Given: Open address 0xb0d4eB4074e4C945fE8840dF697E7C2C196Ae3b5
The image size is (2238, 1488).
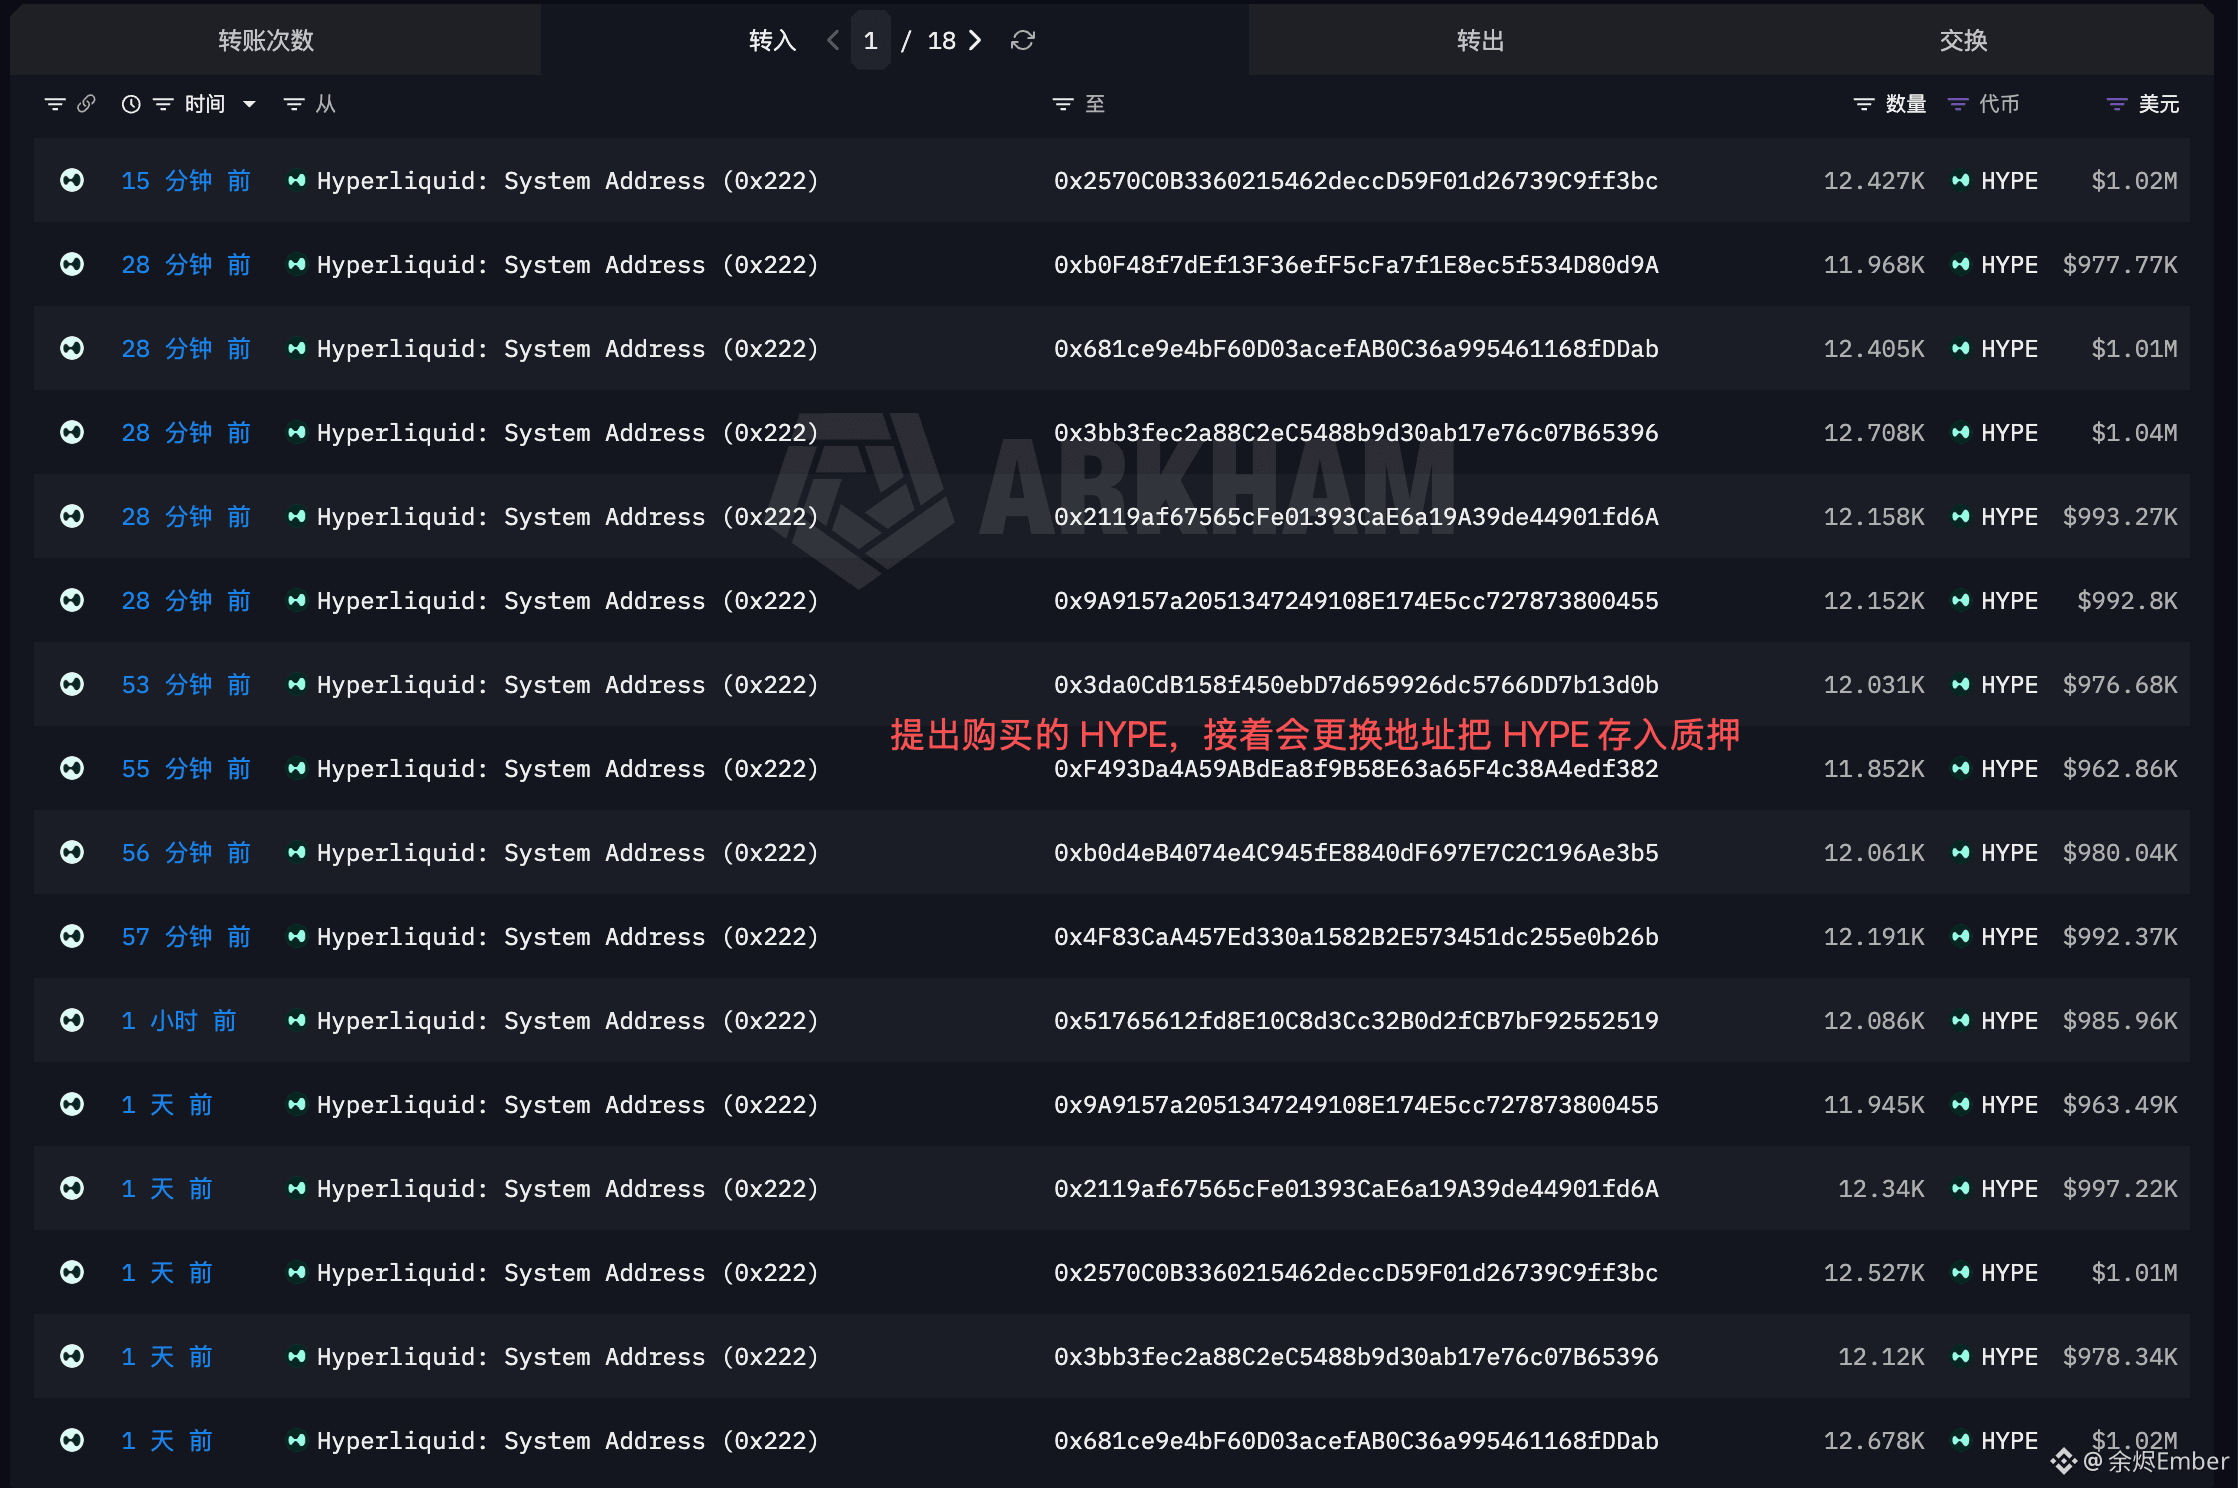Looking at the screenshot, I should coord(1356,852).
